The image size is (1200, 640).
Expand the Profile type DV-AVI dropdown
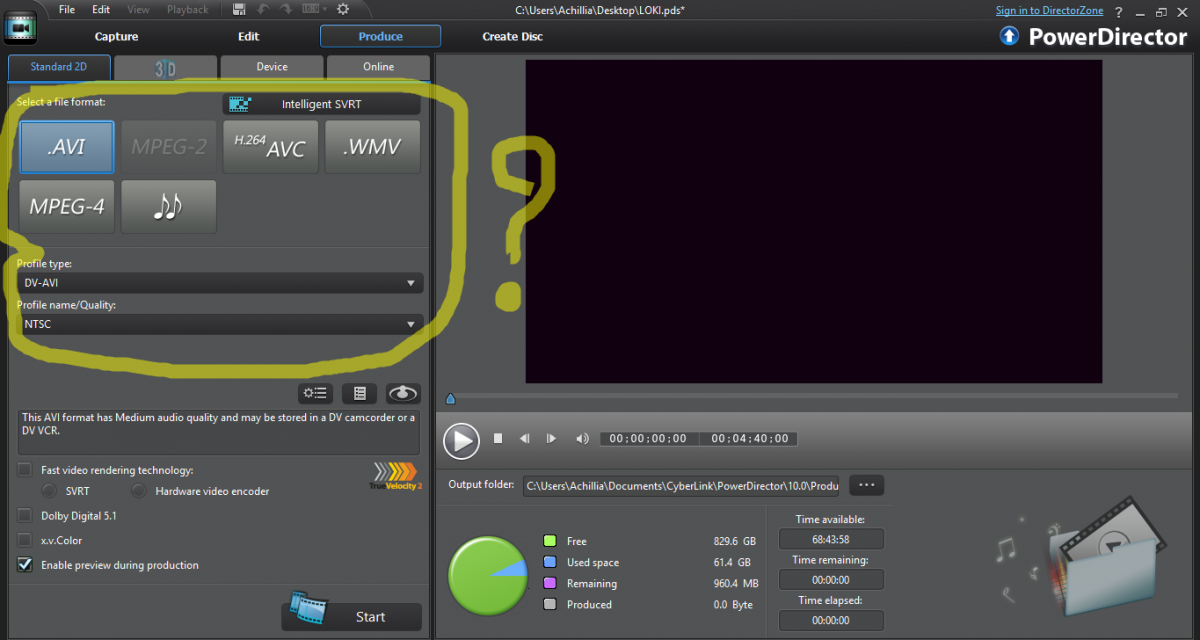220,283
